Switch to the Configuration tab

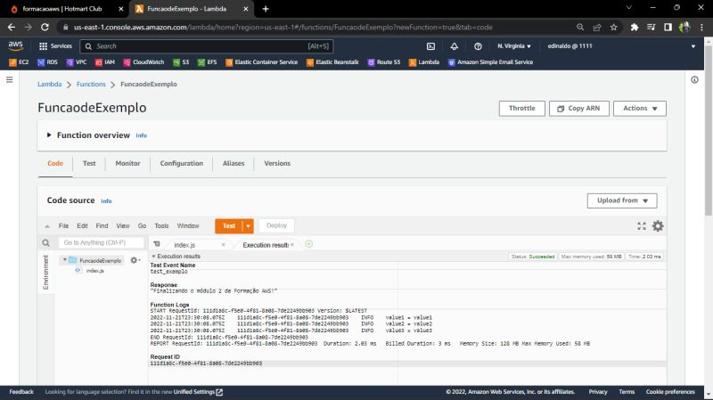[181, 163]
